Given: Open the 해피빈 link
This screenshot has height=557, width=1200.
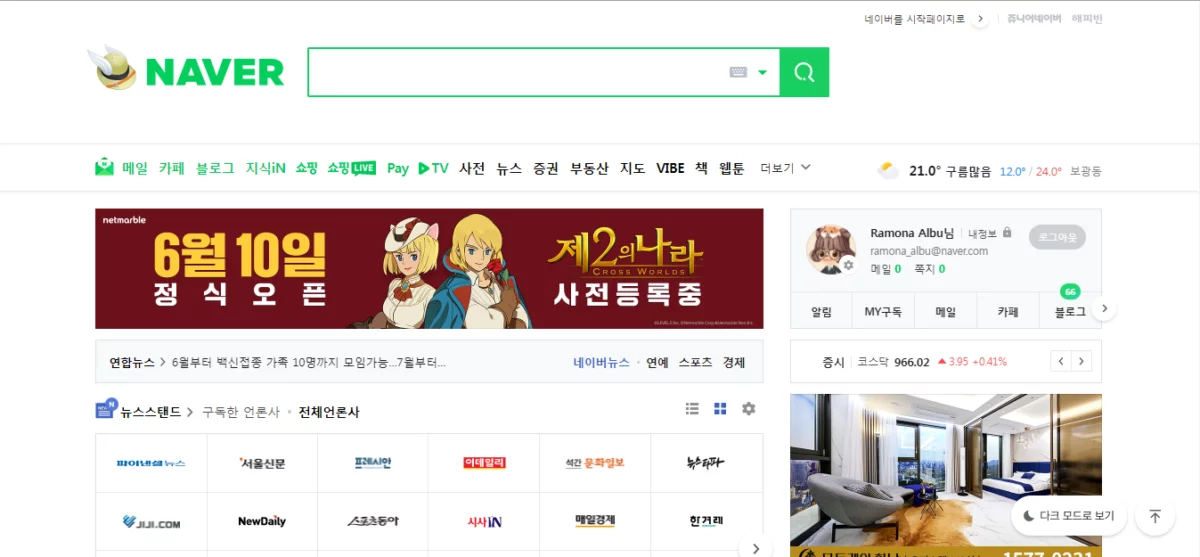Looking at the screenshot, I should pyautogui.click(x=1087, y=19).
